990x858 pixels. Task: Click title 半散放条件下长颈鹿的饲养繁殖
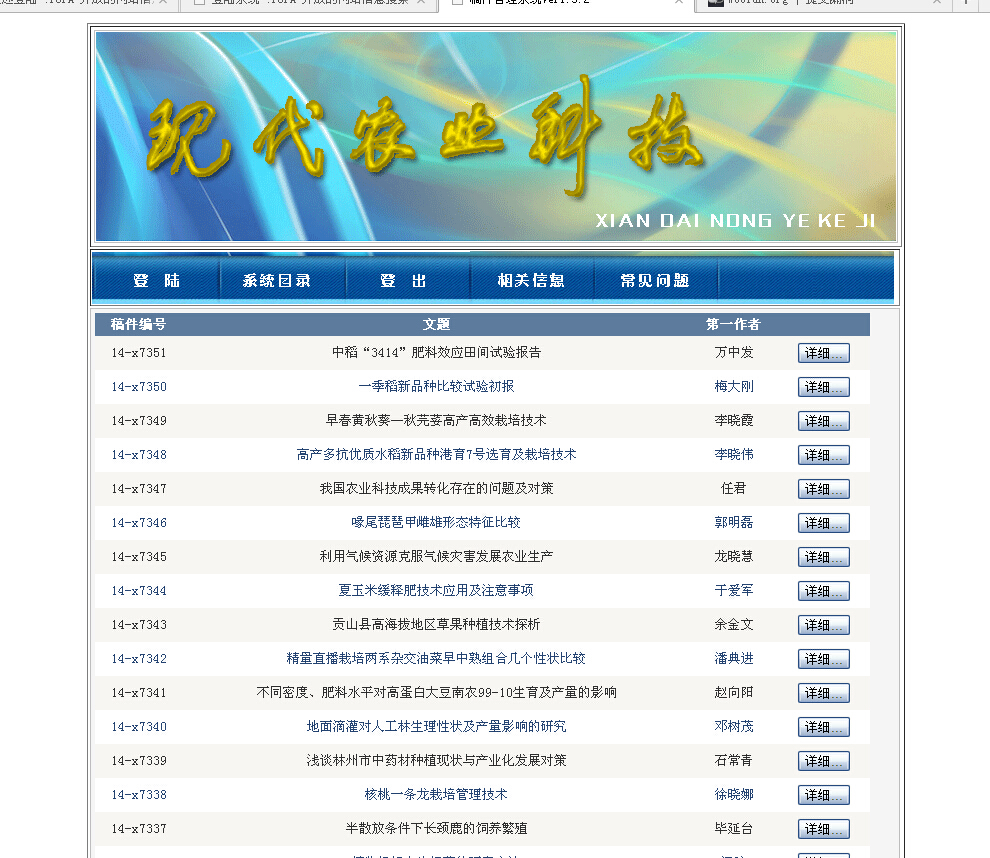[x=436, y=830]
